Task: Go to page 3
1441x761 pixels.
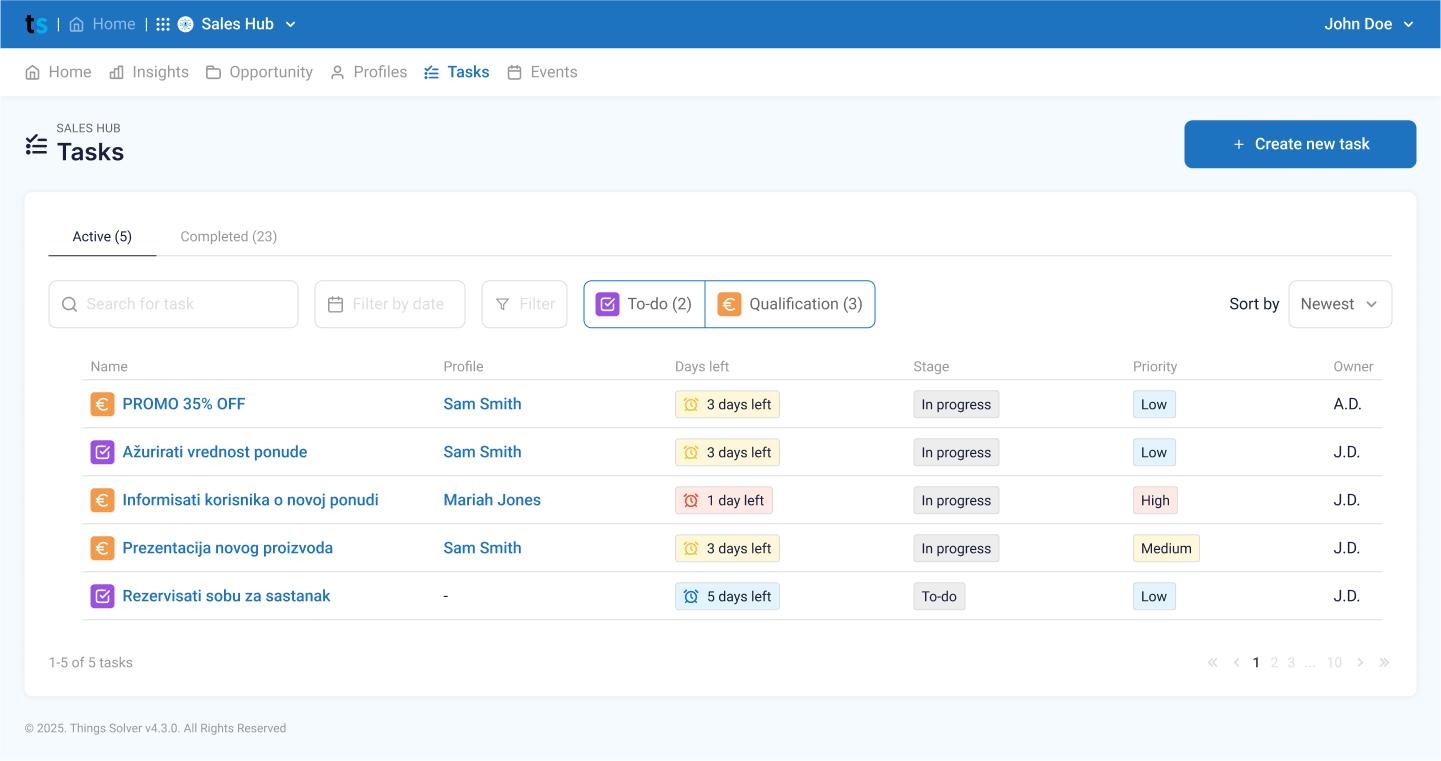Action: tap(1291, 662)
